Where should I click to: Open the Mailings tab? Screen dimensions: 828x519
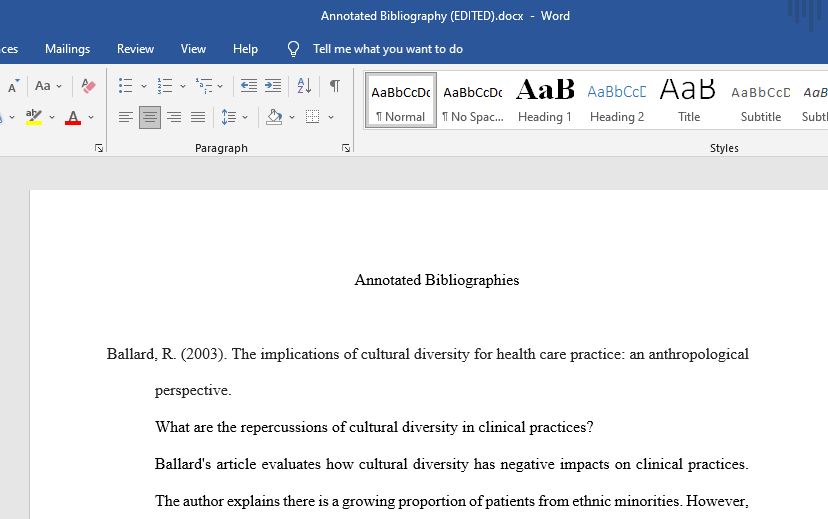[68, 49]
